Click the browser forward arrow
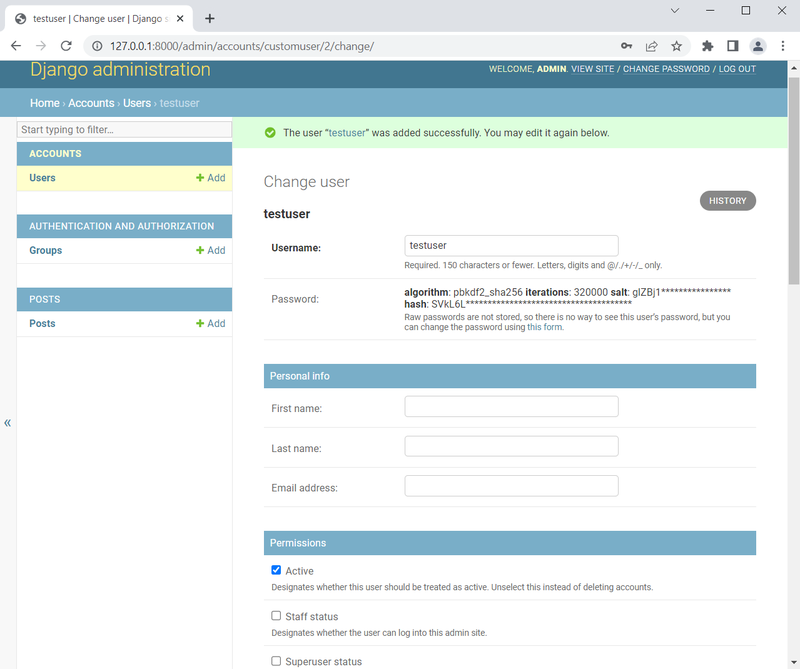This screenshot has width=800, height=669. pyautogui.click(x=41, y=46)
